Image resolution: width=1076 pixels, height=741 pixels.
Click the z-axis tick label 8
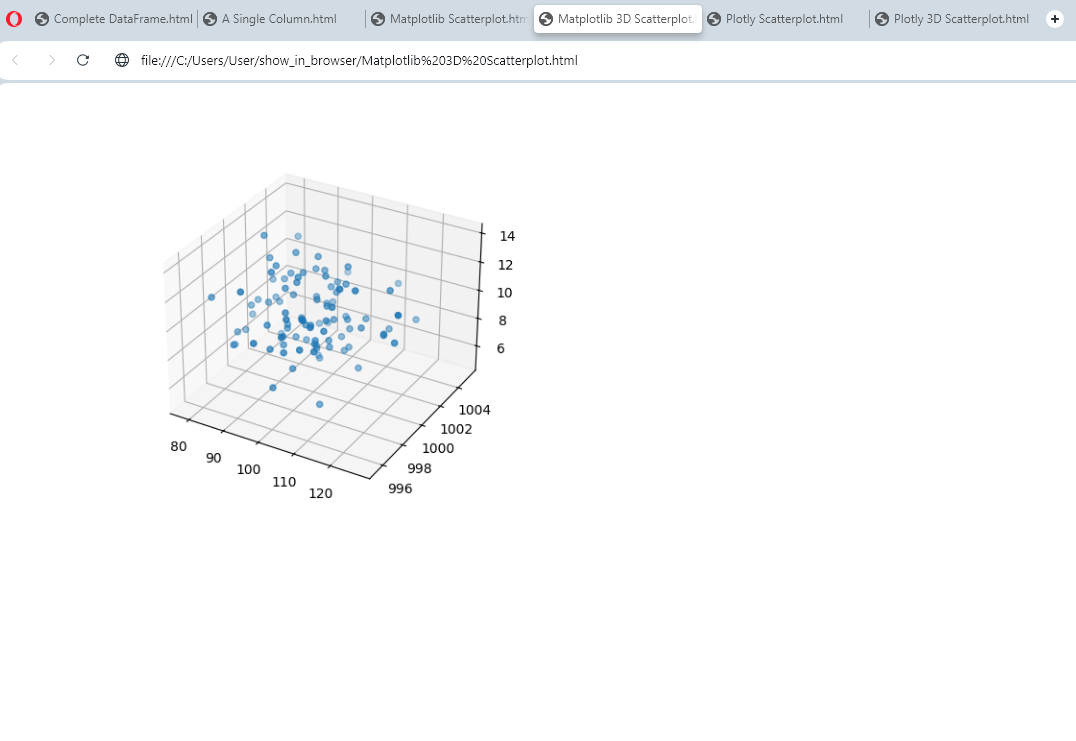pyautogui.click(x=502, y=320)
